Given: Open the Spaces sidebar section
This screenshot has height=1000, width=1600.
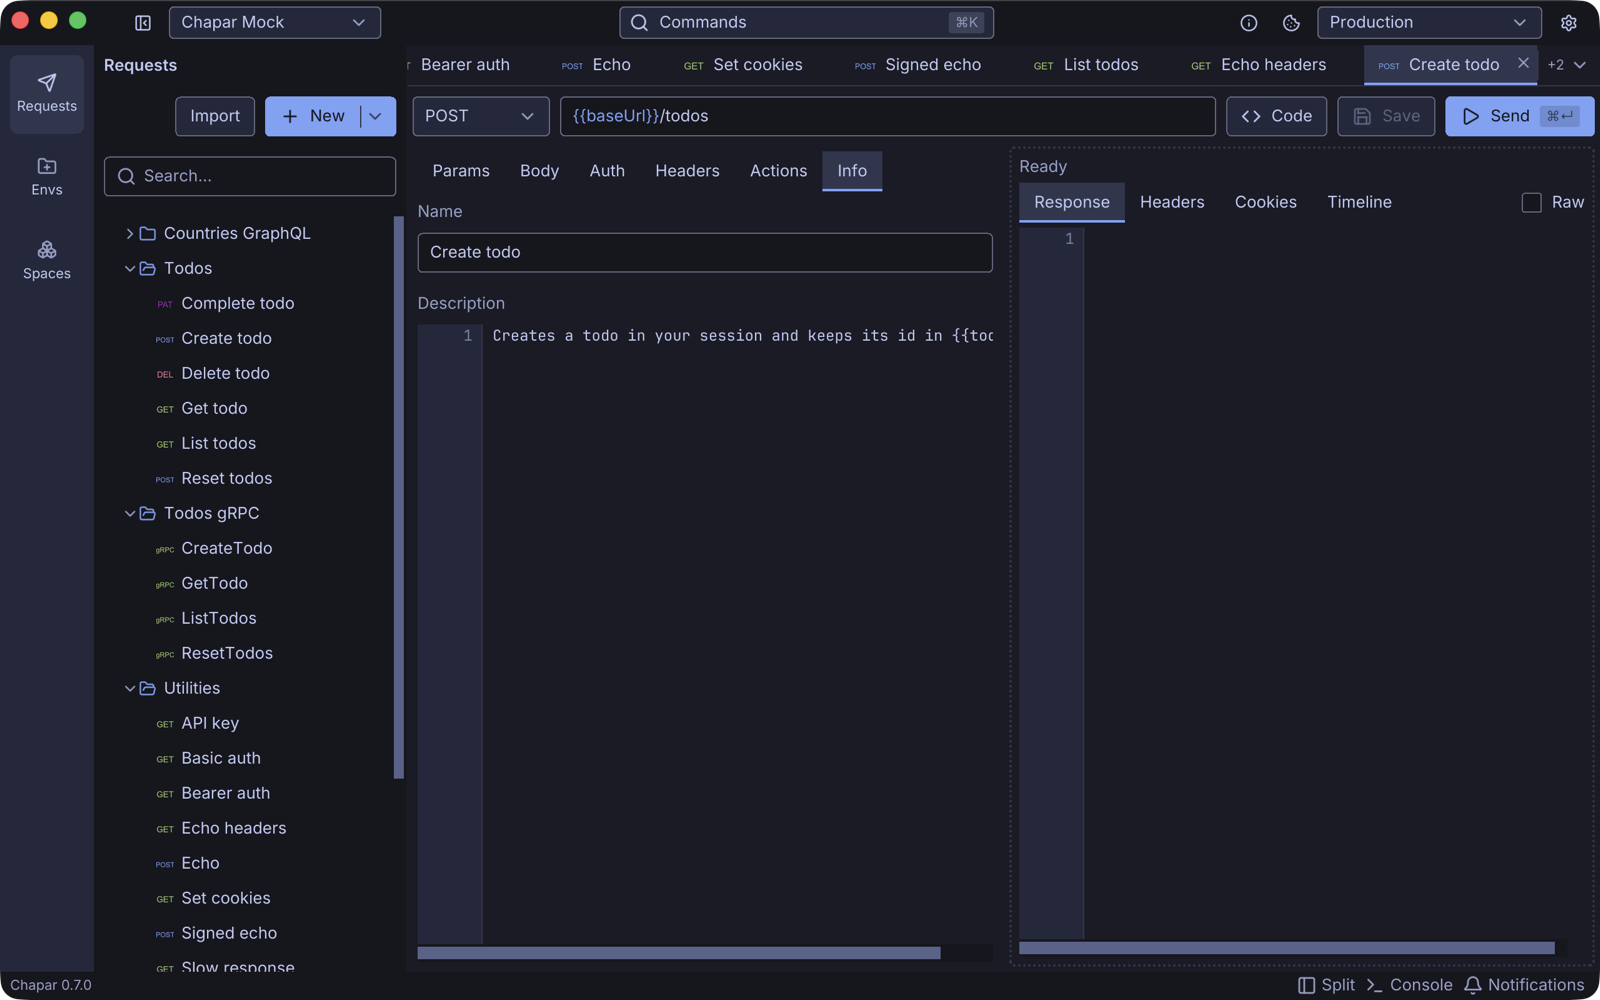Looking at the screenshot, I should coord(47,260).
